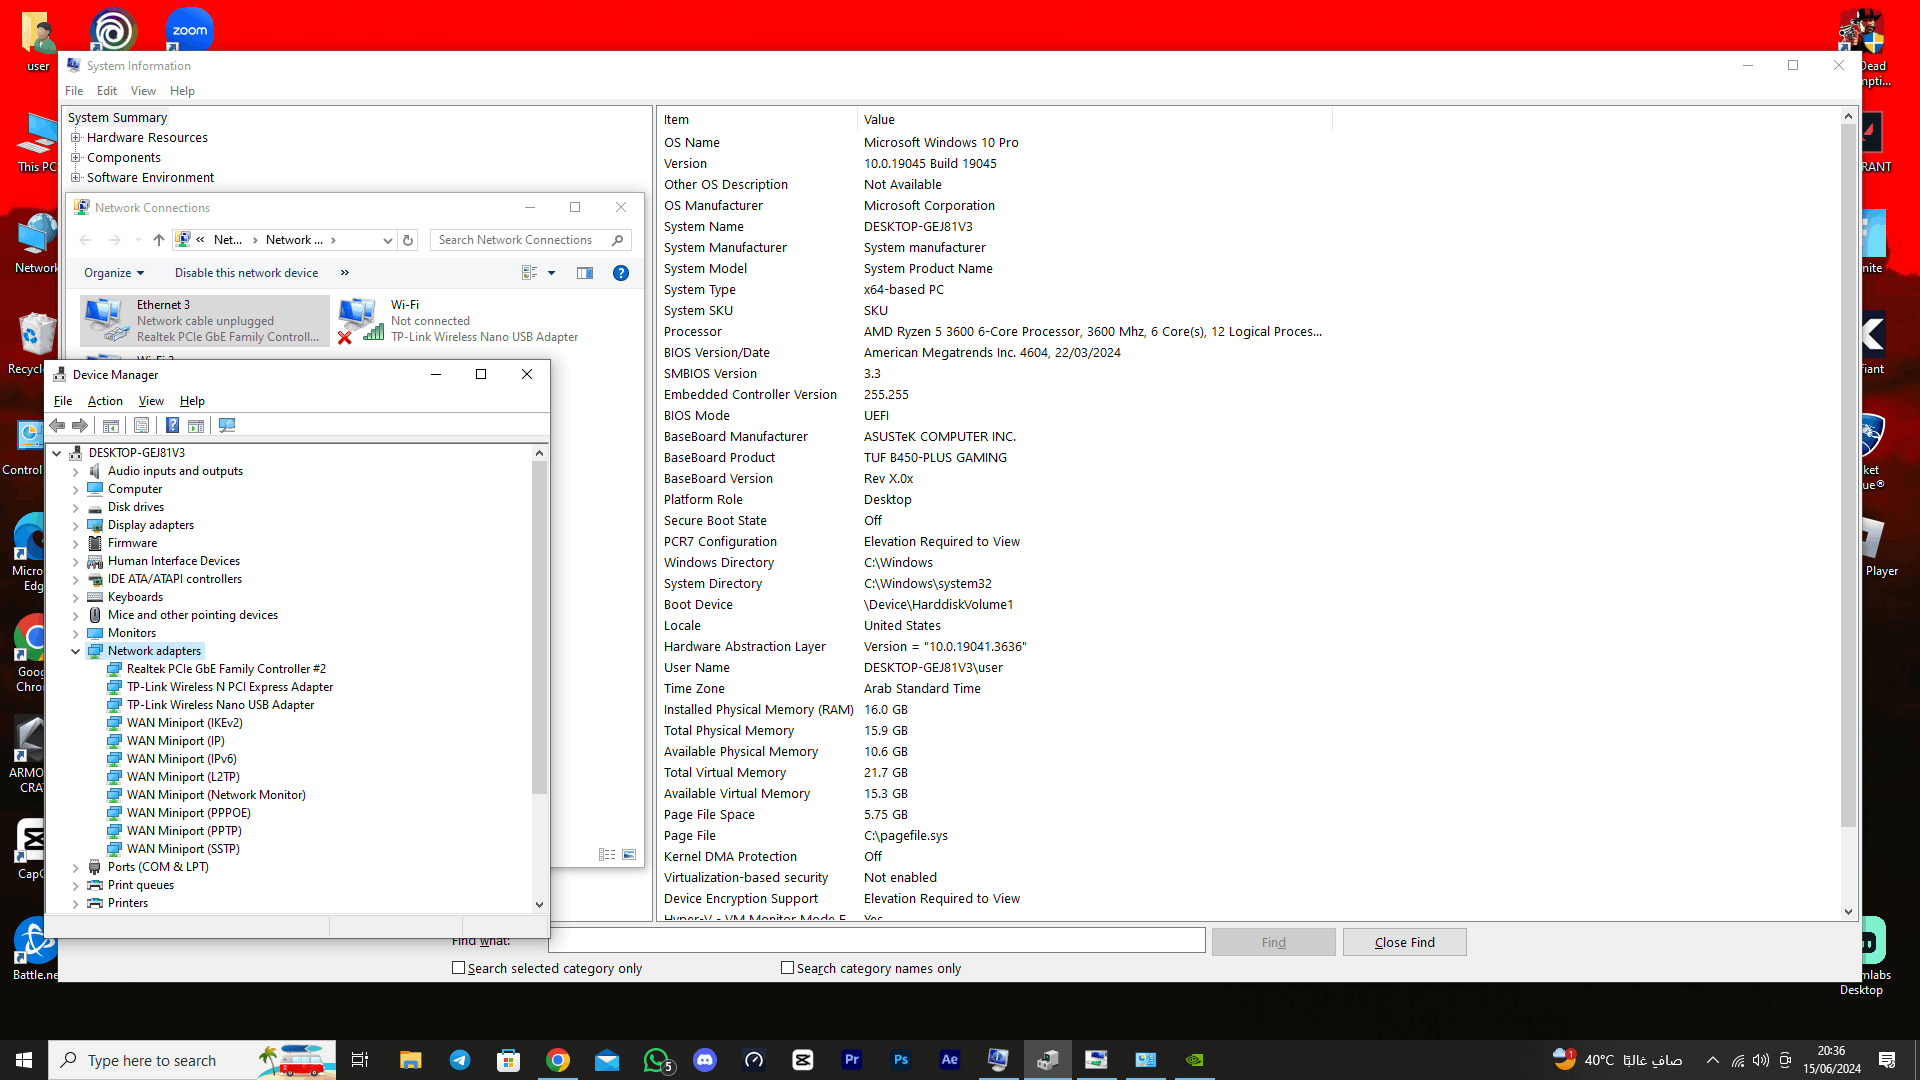Check Search selected category only
This screenshot has width=1920, height=1080.
459,968
